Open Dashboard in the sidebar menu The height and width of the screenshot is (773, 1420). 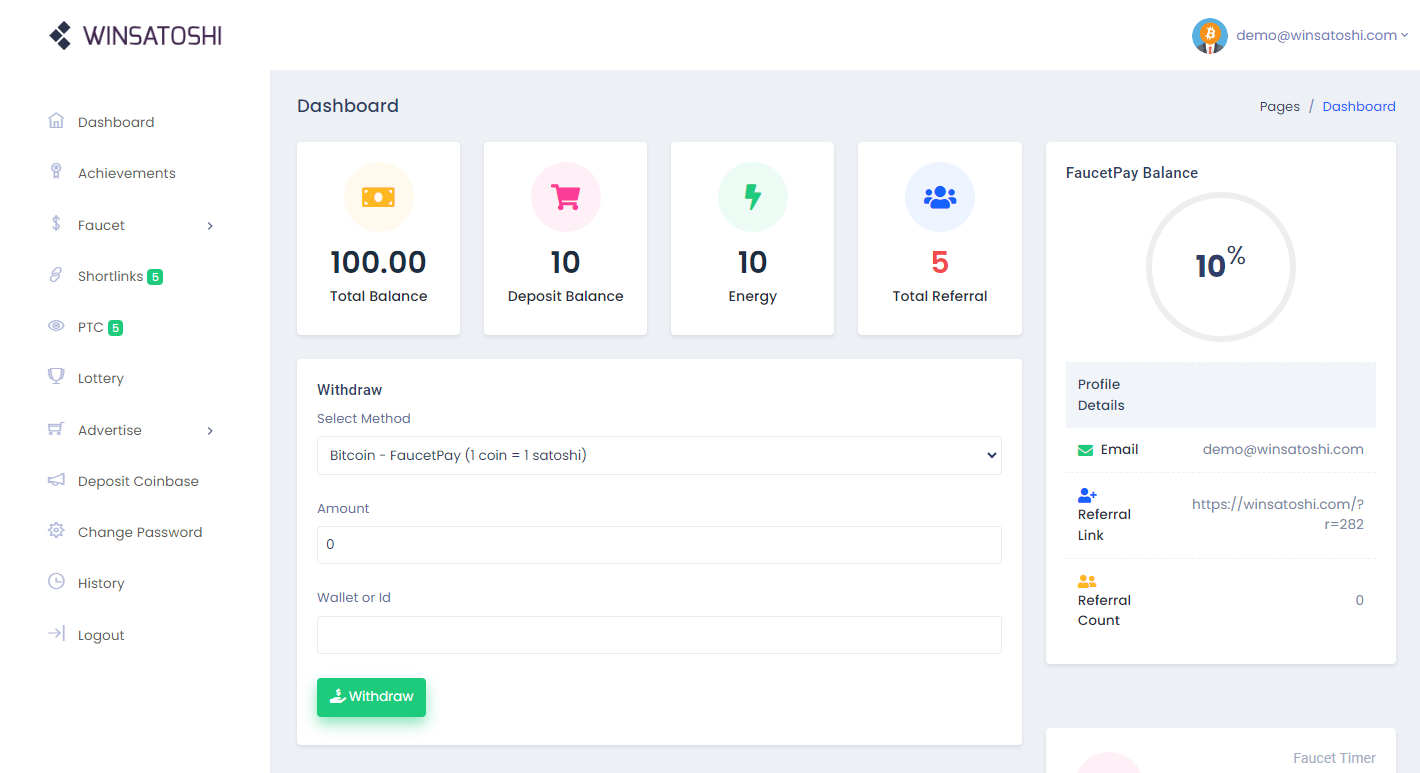pyautogui.click(x=116, y=122)
